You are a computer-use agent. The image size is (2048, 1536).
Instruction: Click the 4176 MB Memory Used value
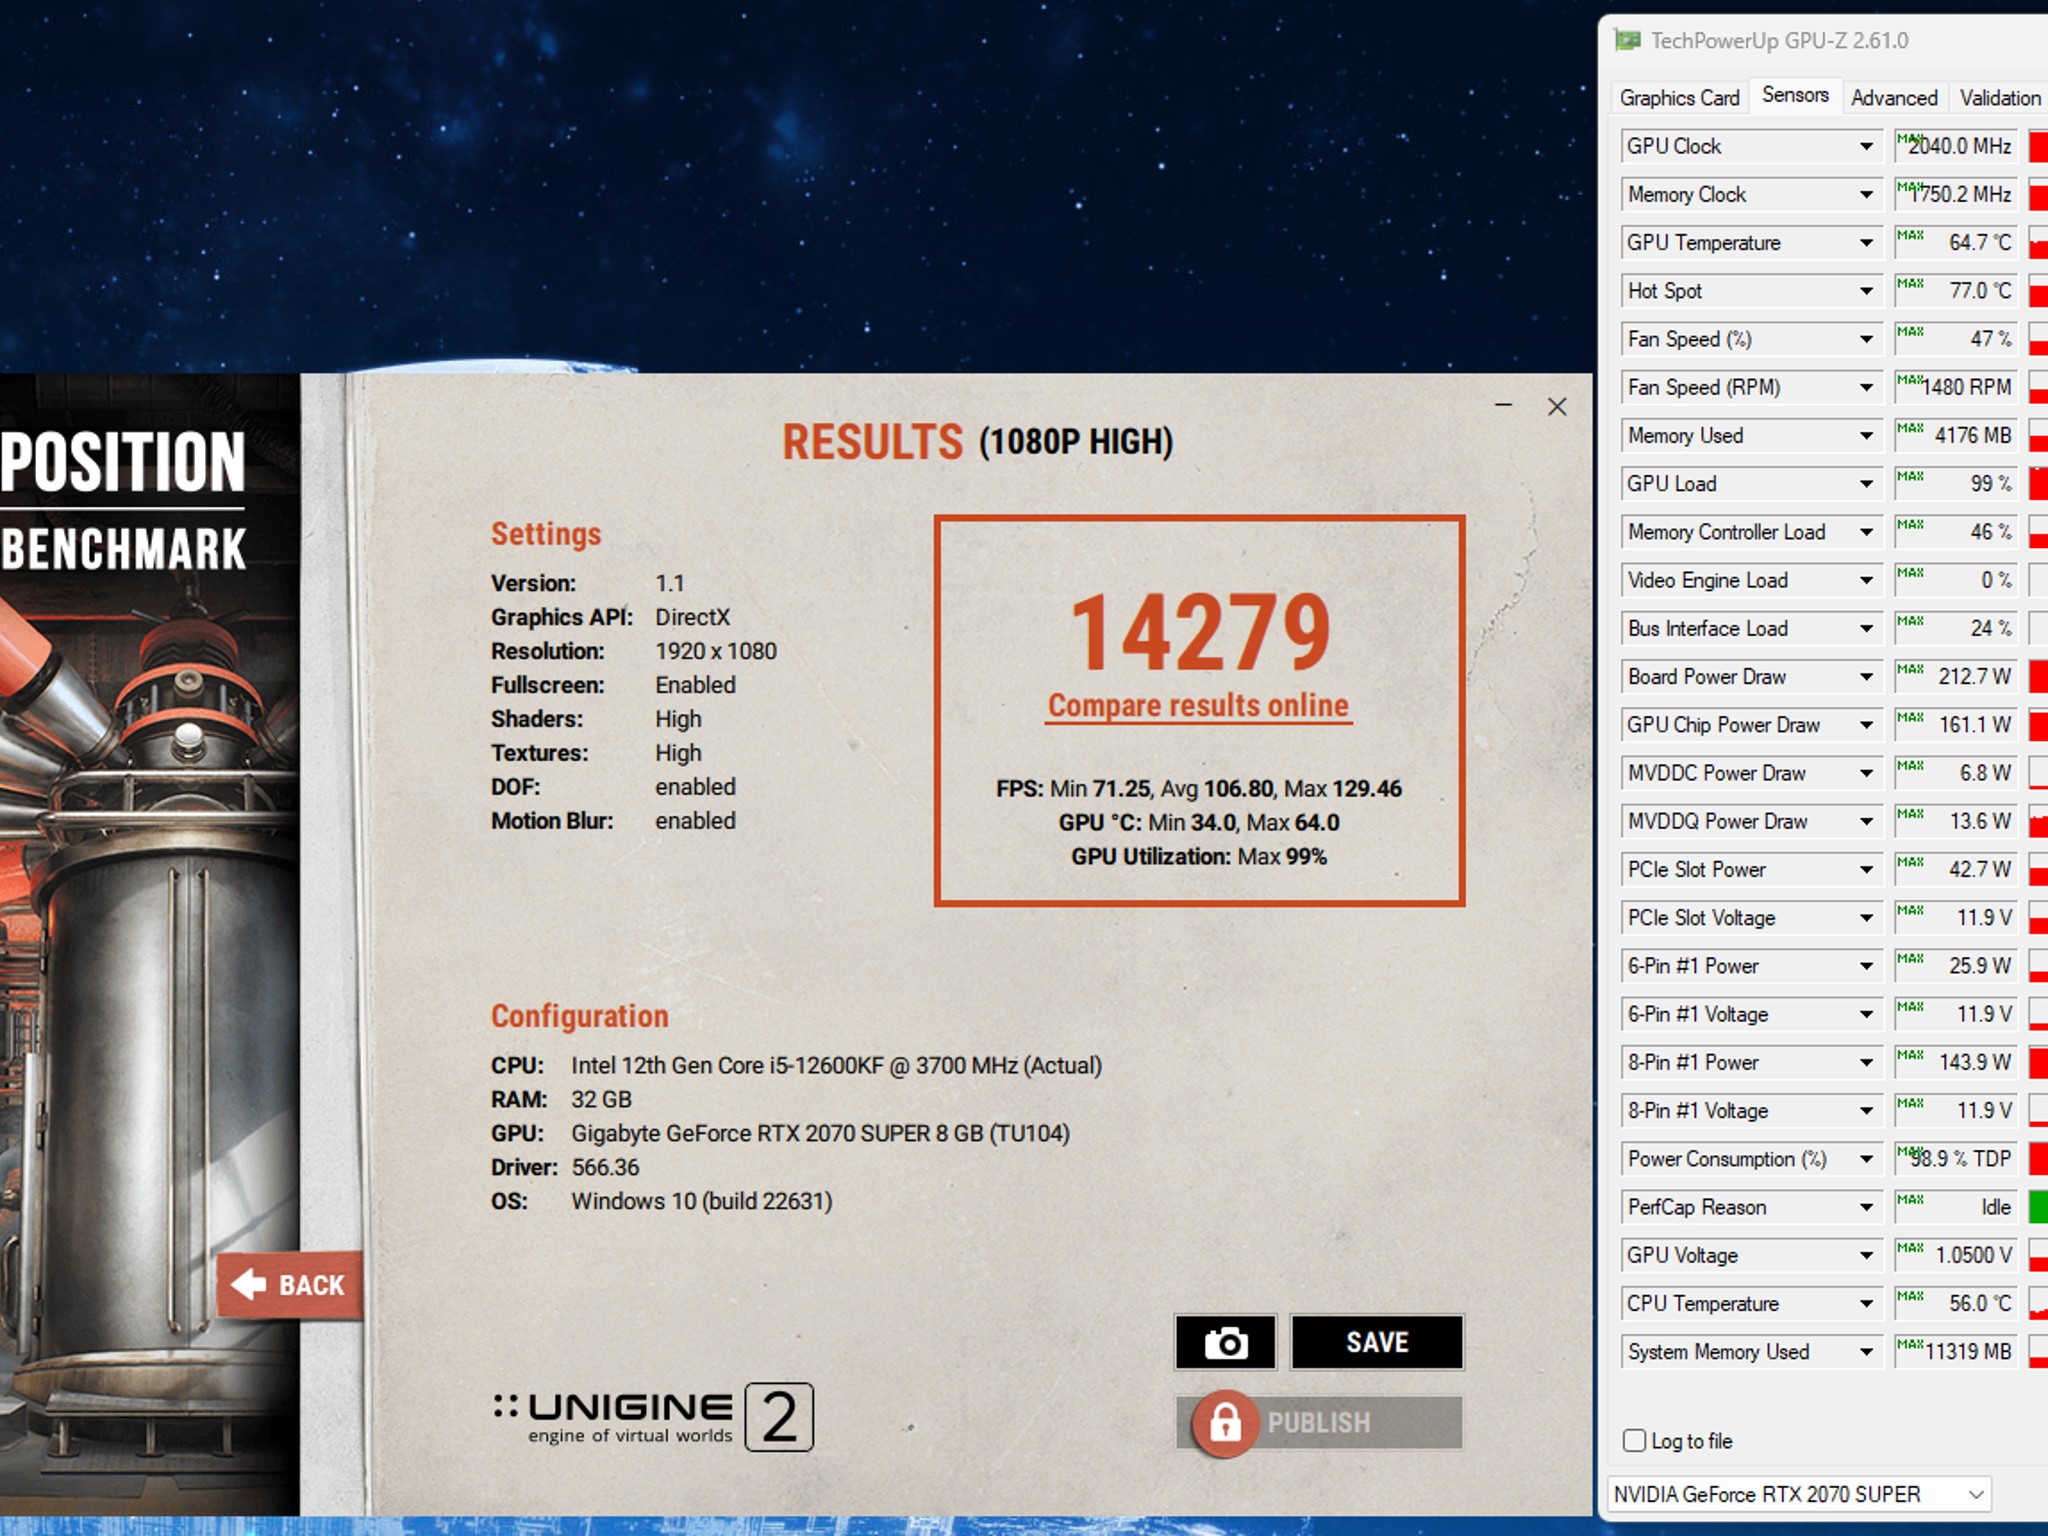click(1956, 435)
